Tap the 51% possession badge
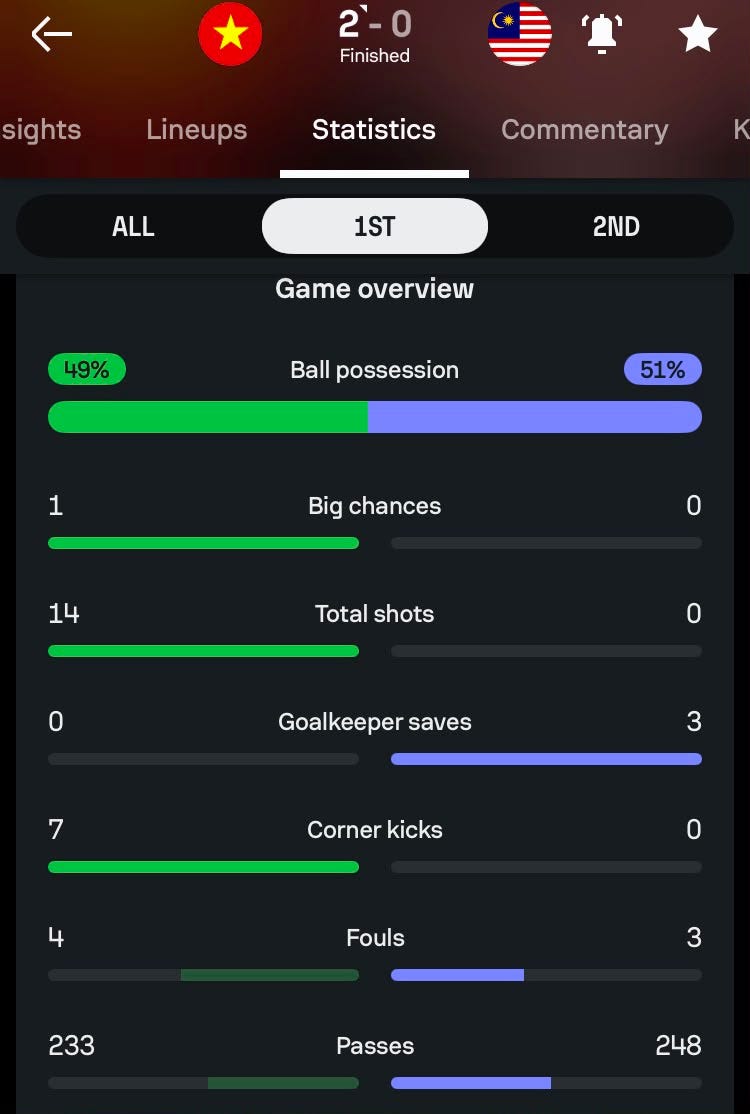 663,370
